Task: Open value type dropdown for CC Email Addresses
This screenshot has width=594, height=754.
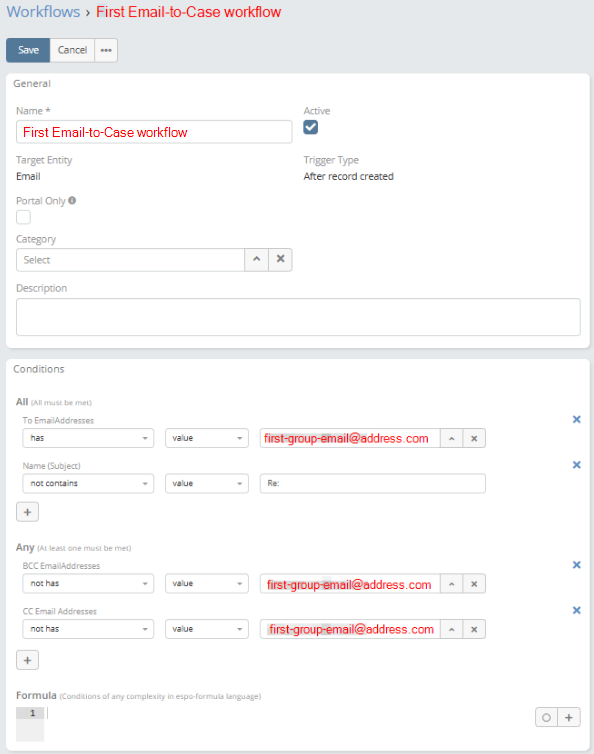Action: coord(207,629)
